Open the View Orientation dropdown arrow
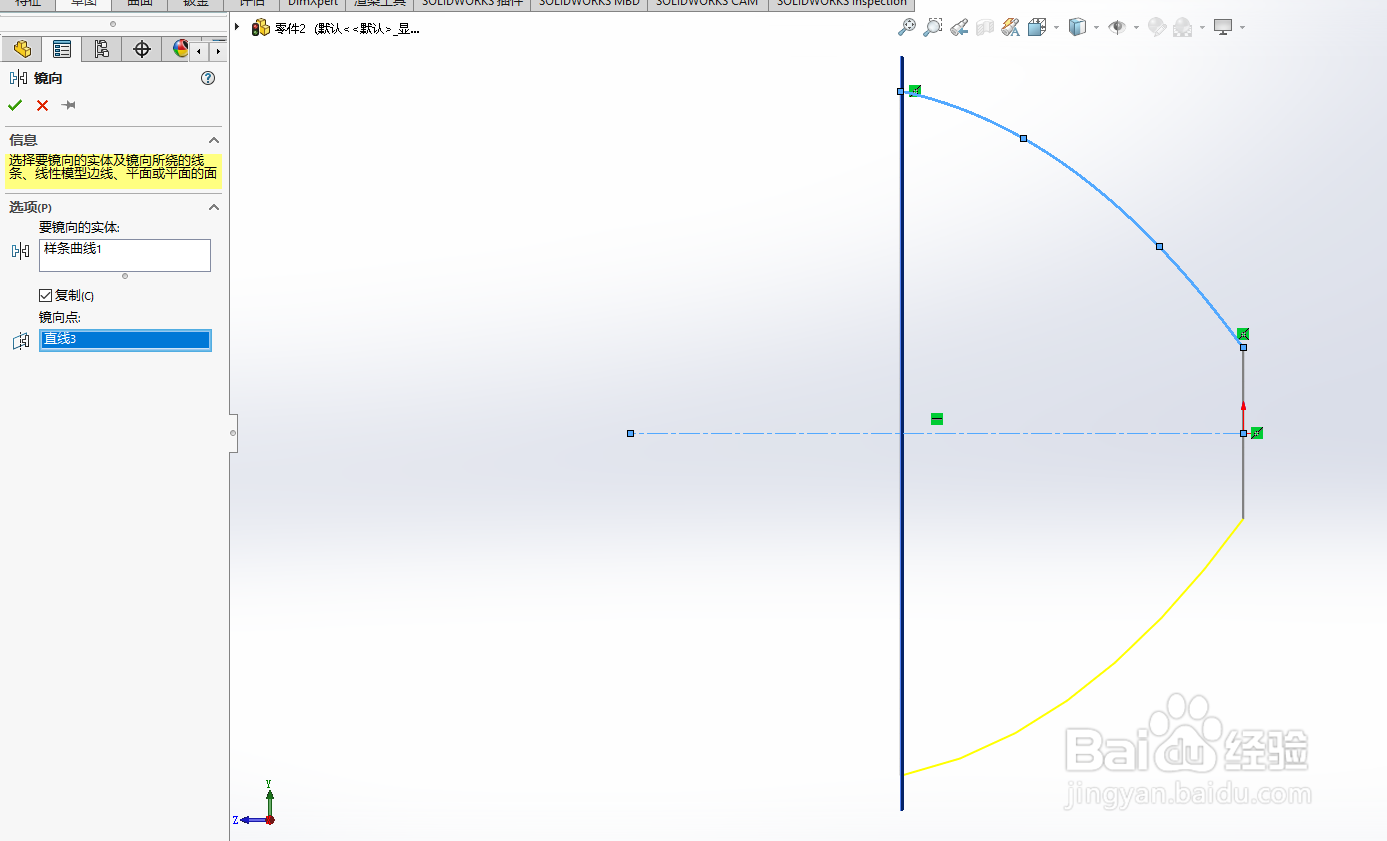The height and width of the screenshot is (841, 1387). point(1056,28)
